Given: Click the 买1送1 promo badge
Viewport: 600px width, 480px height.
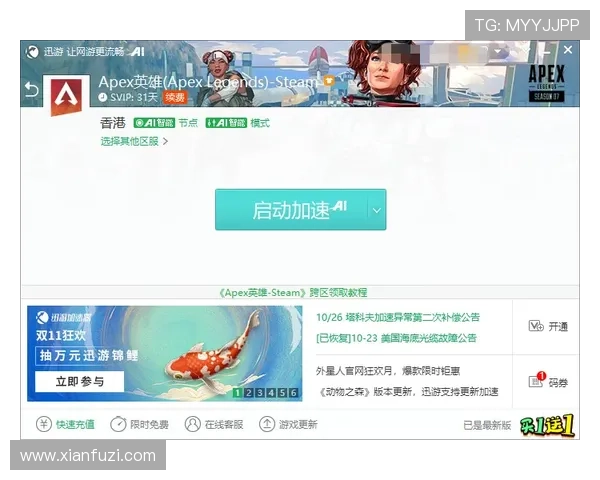Looking at the screenshot, I should click(547, 425).
